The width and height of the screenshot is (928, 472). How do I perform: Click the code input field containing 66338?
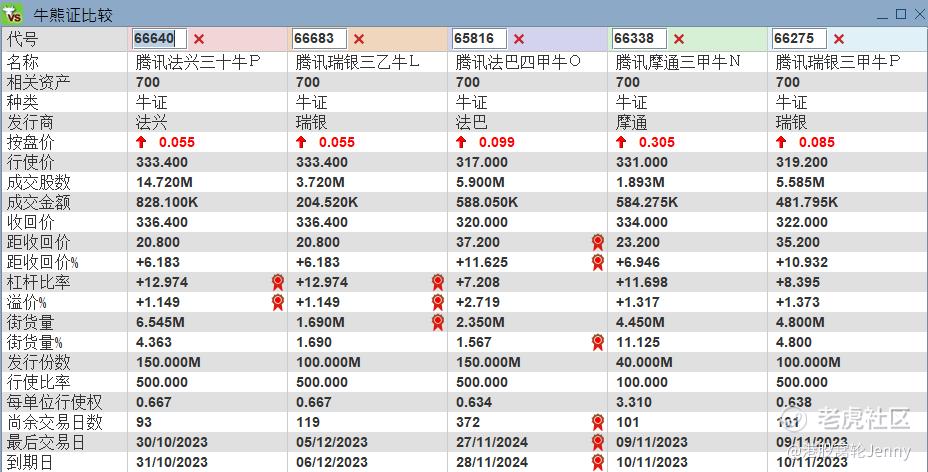639,38
